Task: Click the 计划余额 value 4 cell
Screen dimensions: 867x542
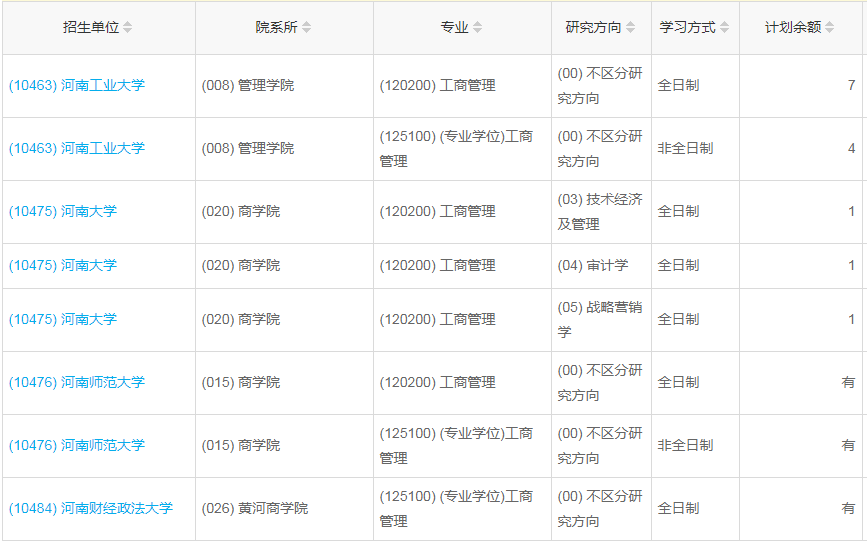Action: [x=851, y=149]
